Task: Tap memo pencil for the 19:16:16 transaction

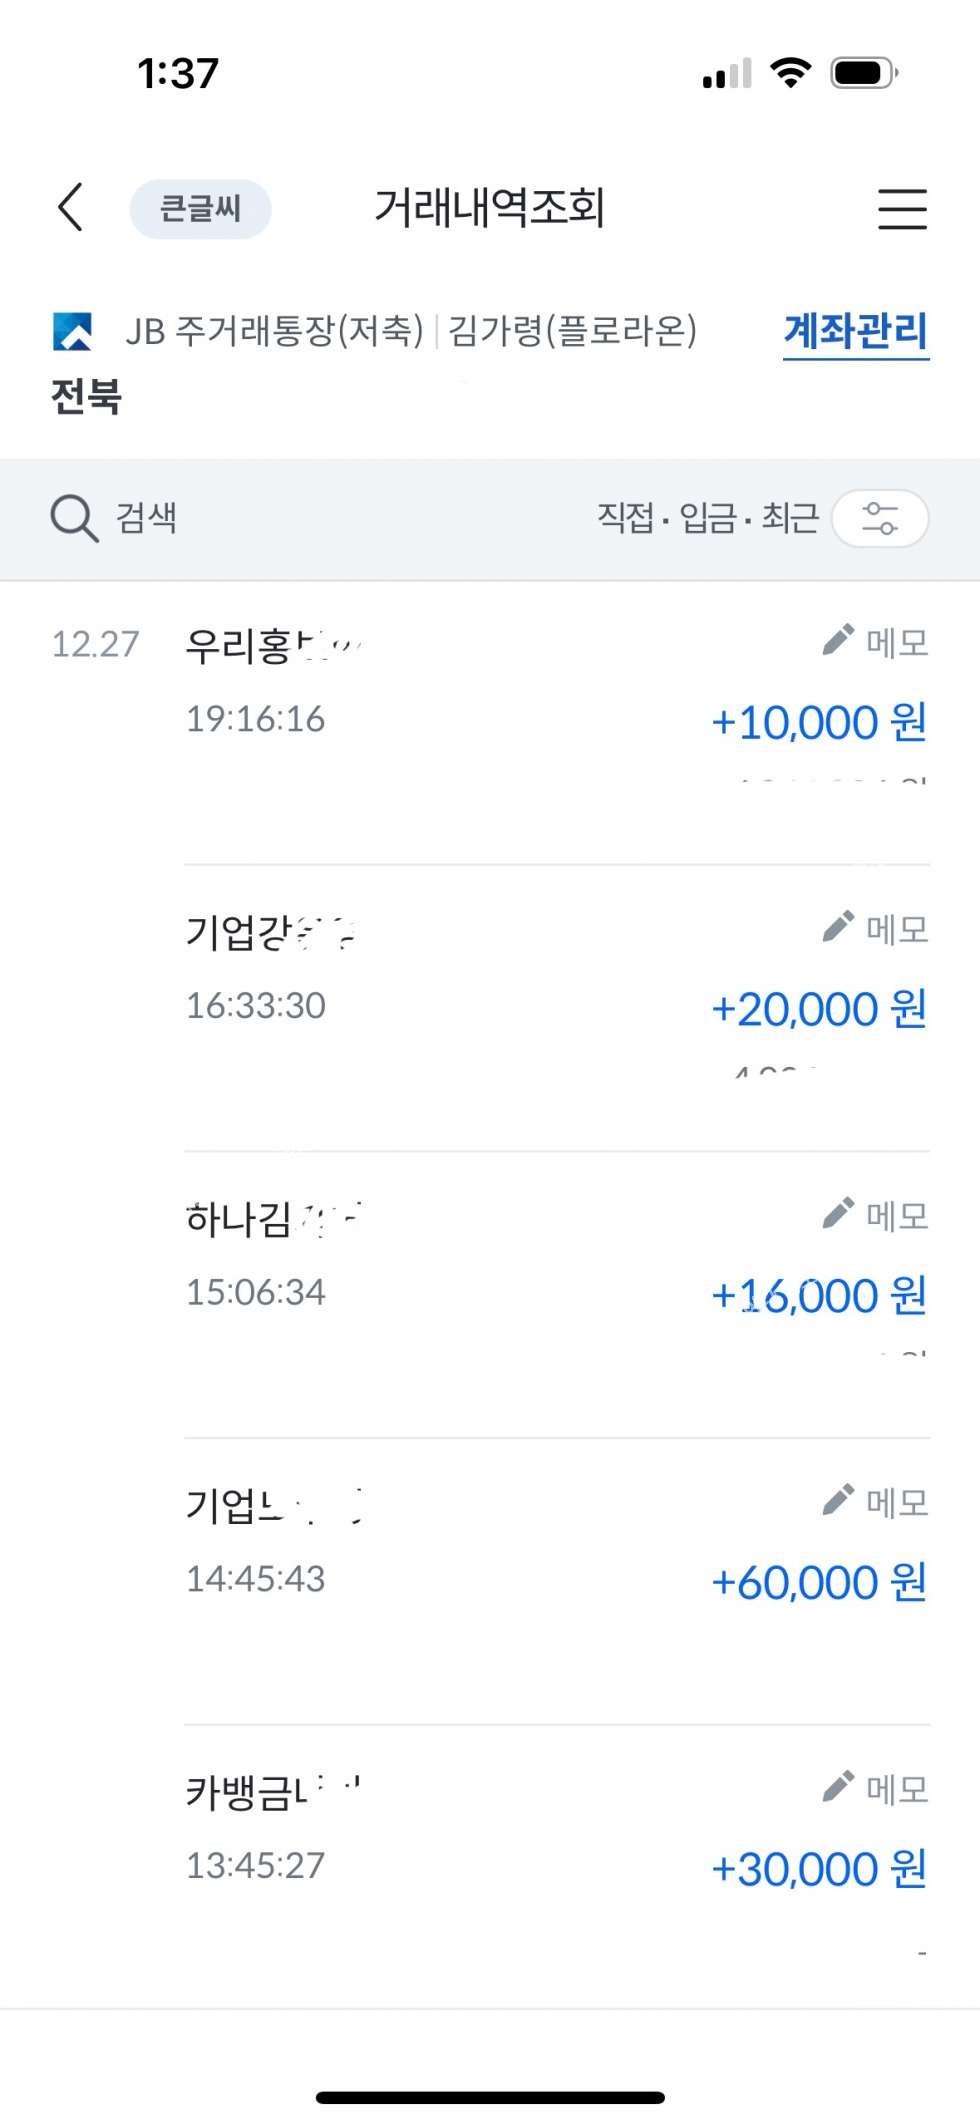Action: [x=838, y=640]
